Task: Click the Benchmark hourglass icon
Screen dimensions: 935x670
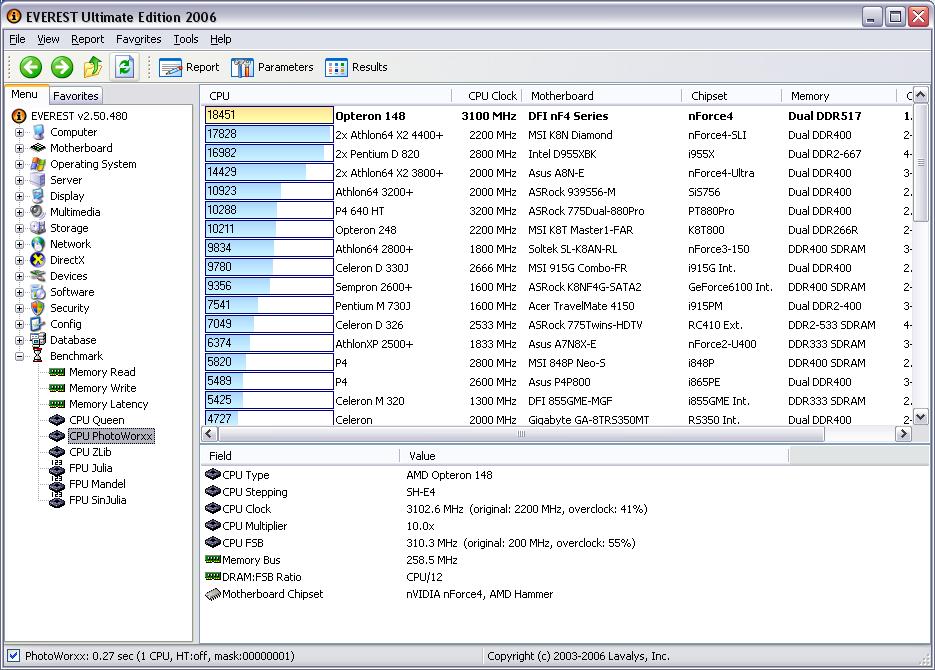Action: tap(38, 356)
